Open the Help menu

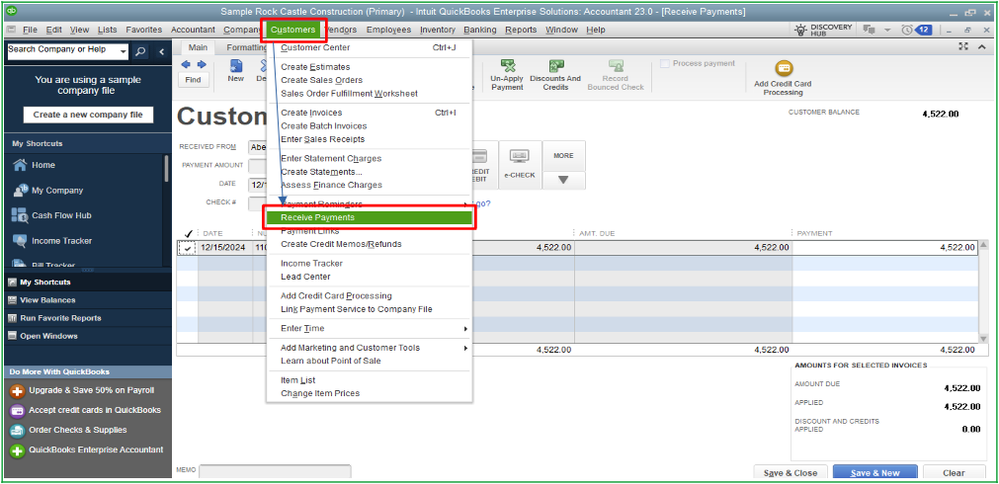[x=596, y=30]
